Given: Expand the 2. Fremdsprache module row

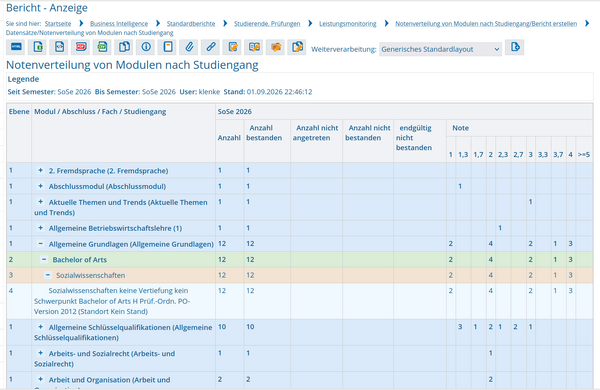Looking at the screenshot, I should click(x=41, y=170).
